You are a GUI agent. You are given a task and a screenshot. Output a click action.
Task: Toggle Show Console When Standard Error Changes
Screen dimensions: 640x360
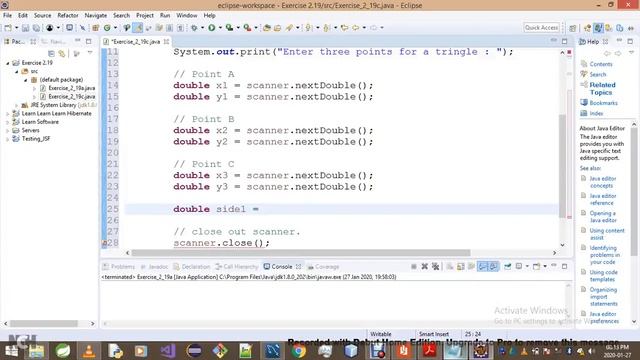[493, 267]
